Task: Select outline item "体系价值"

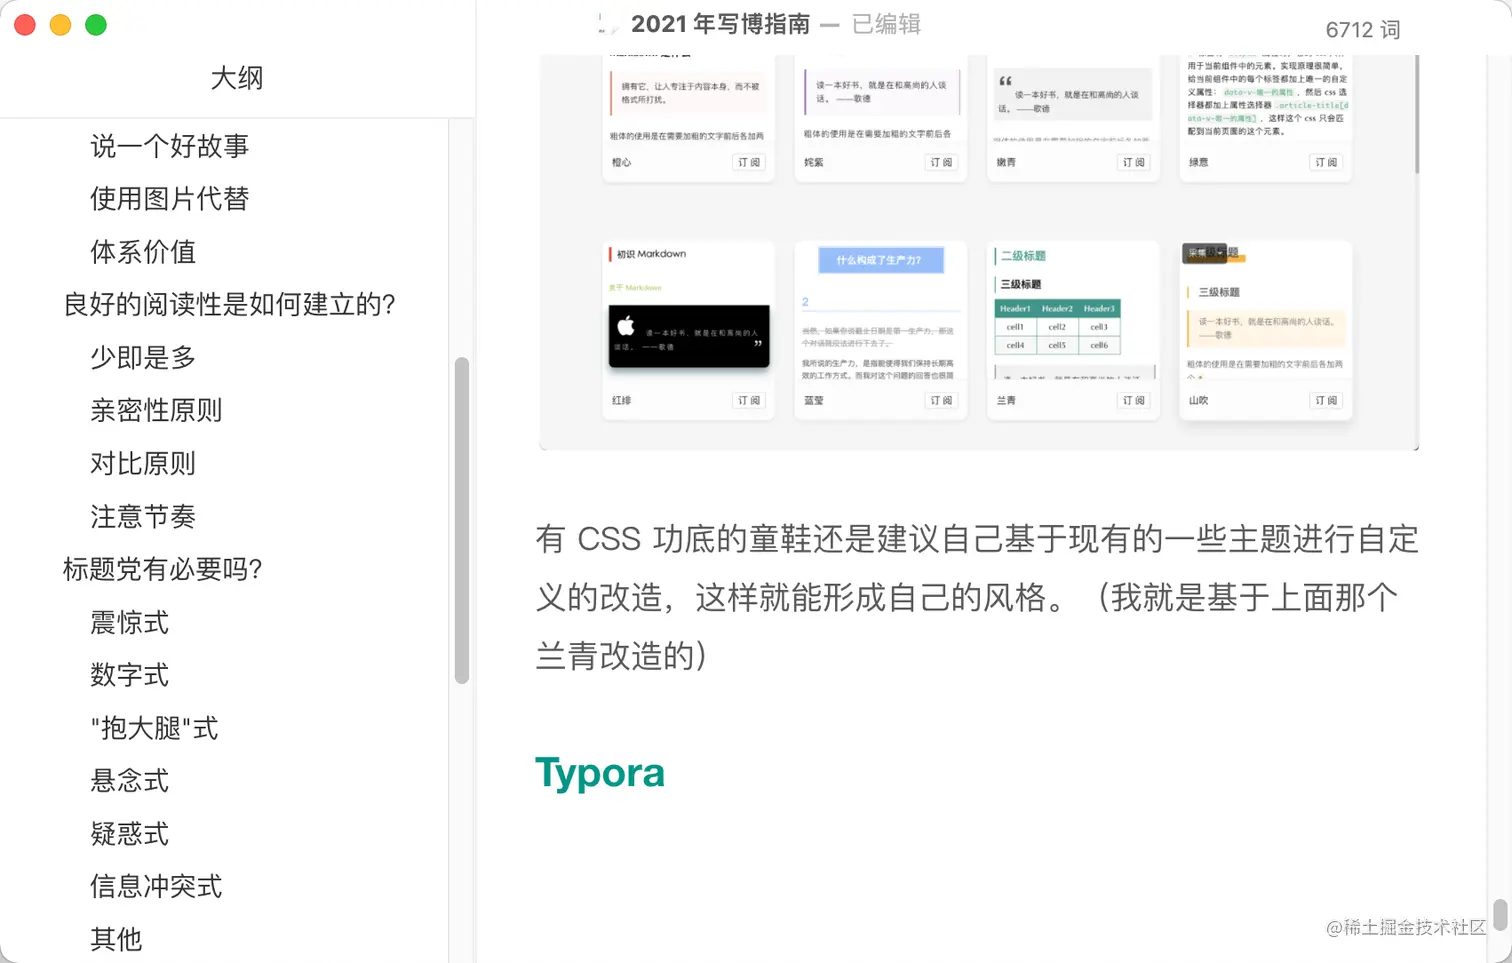Action: [143, 252]
